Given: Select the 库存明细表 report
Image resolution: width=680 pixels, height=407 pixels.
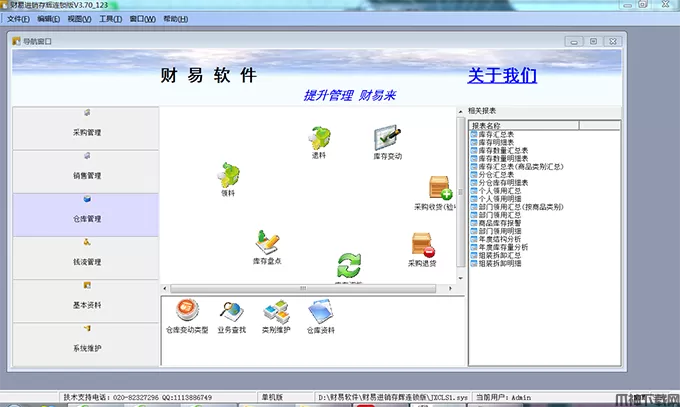Looking at the screenshot, I should click(492, 142).
